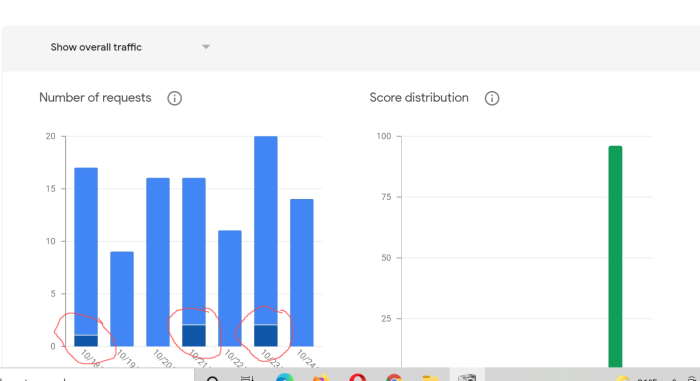Click dark blue segment of 10/21 bar
The image size is (700, 381).
pyautogui.click(x=194, y=335)
